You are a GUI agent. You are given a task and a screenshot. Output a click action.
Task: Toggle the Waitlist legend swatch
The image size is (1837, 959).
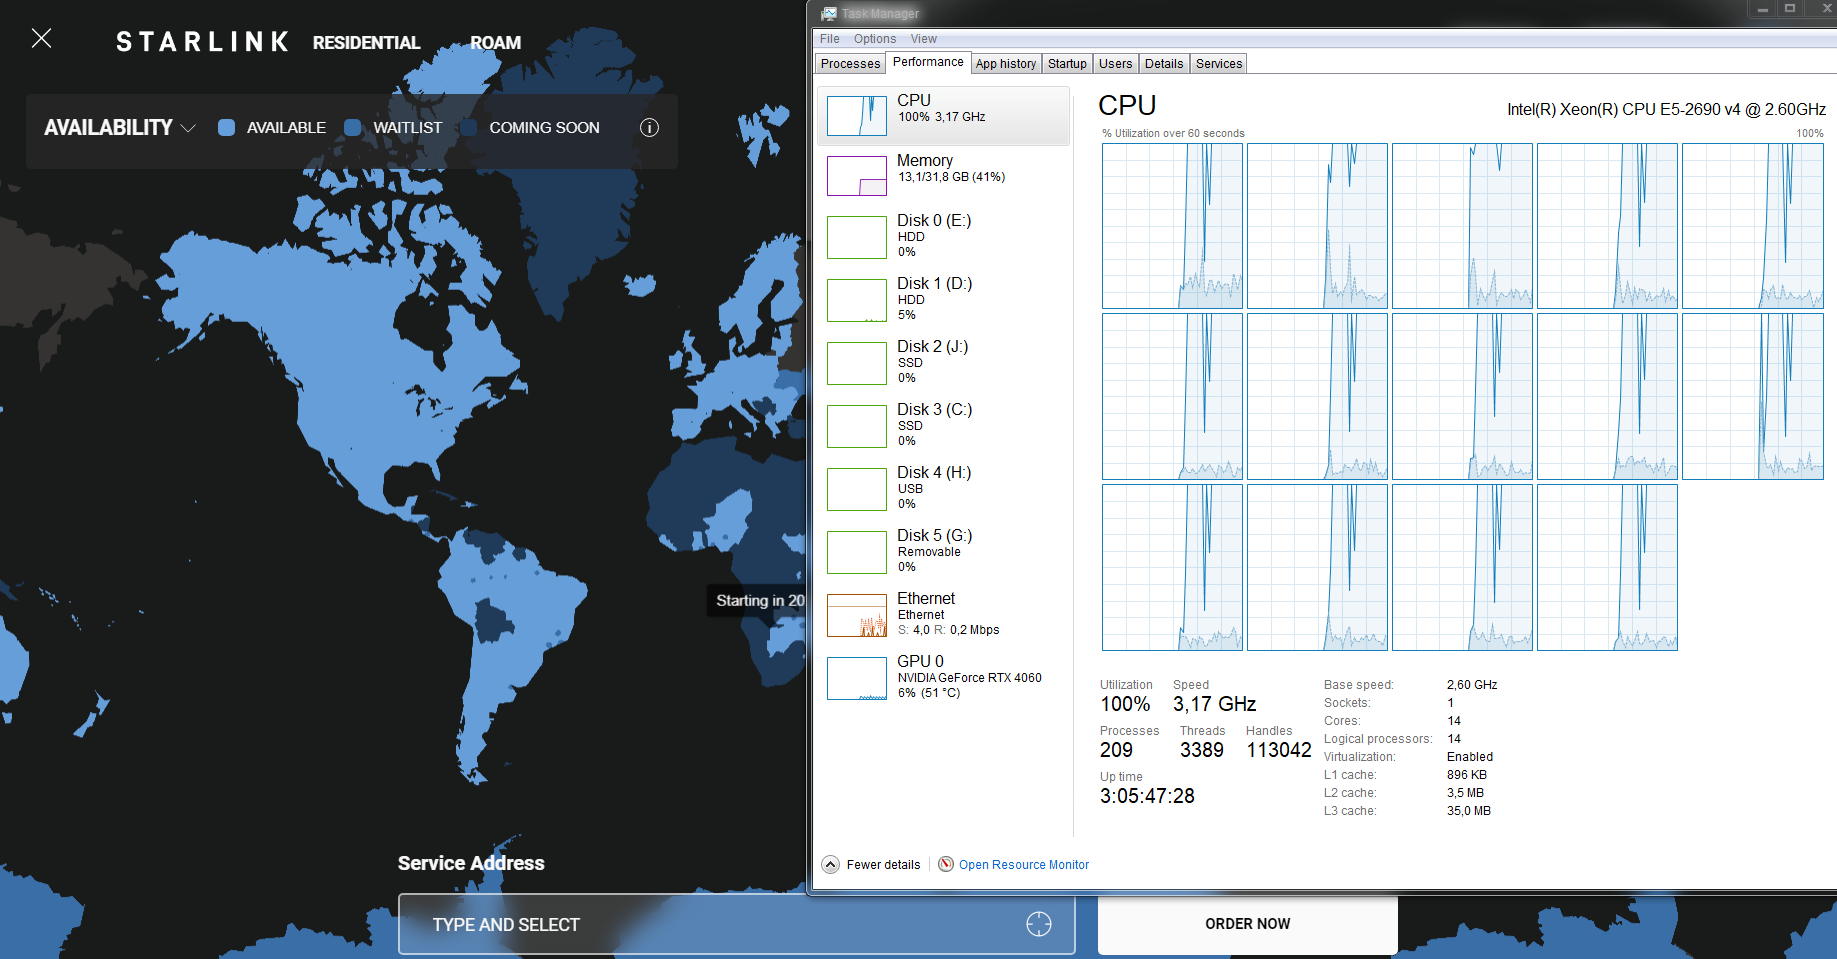point(352,128)
